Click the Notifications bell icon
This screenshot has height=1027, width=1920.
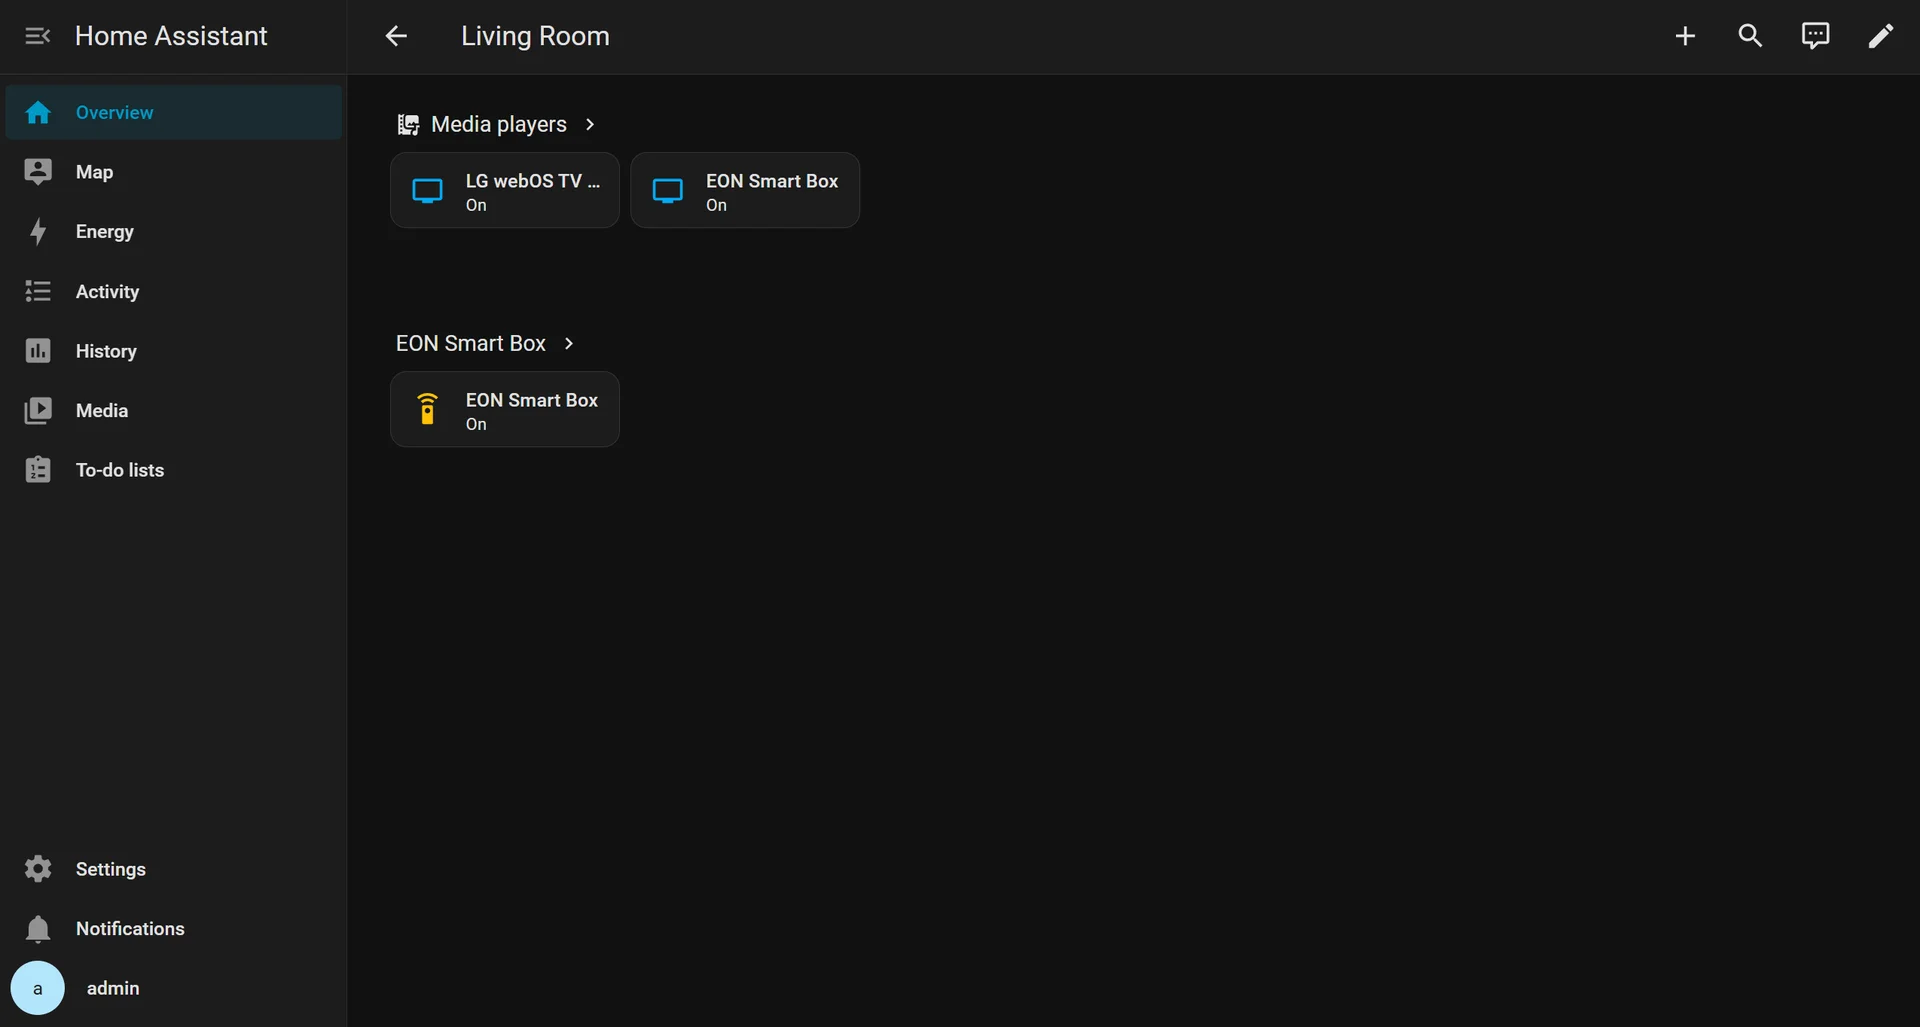click(x=38, y=929)
